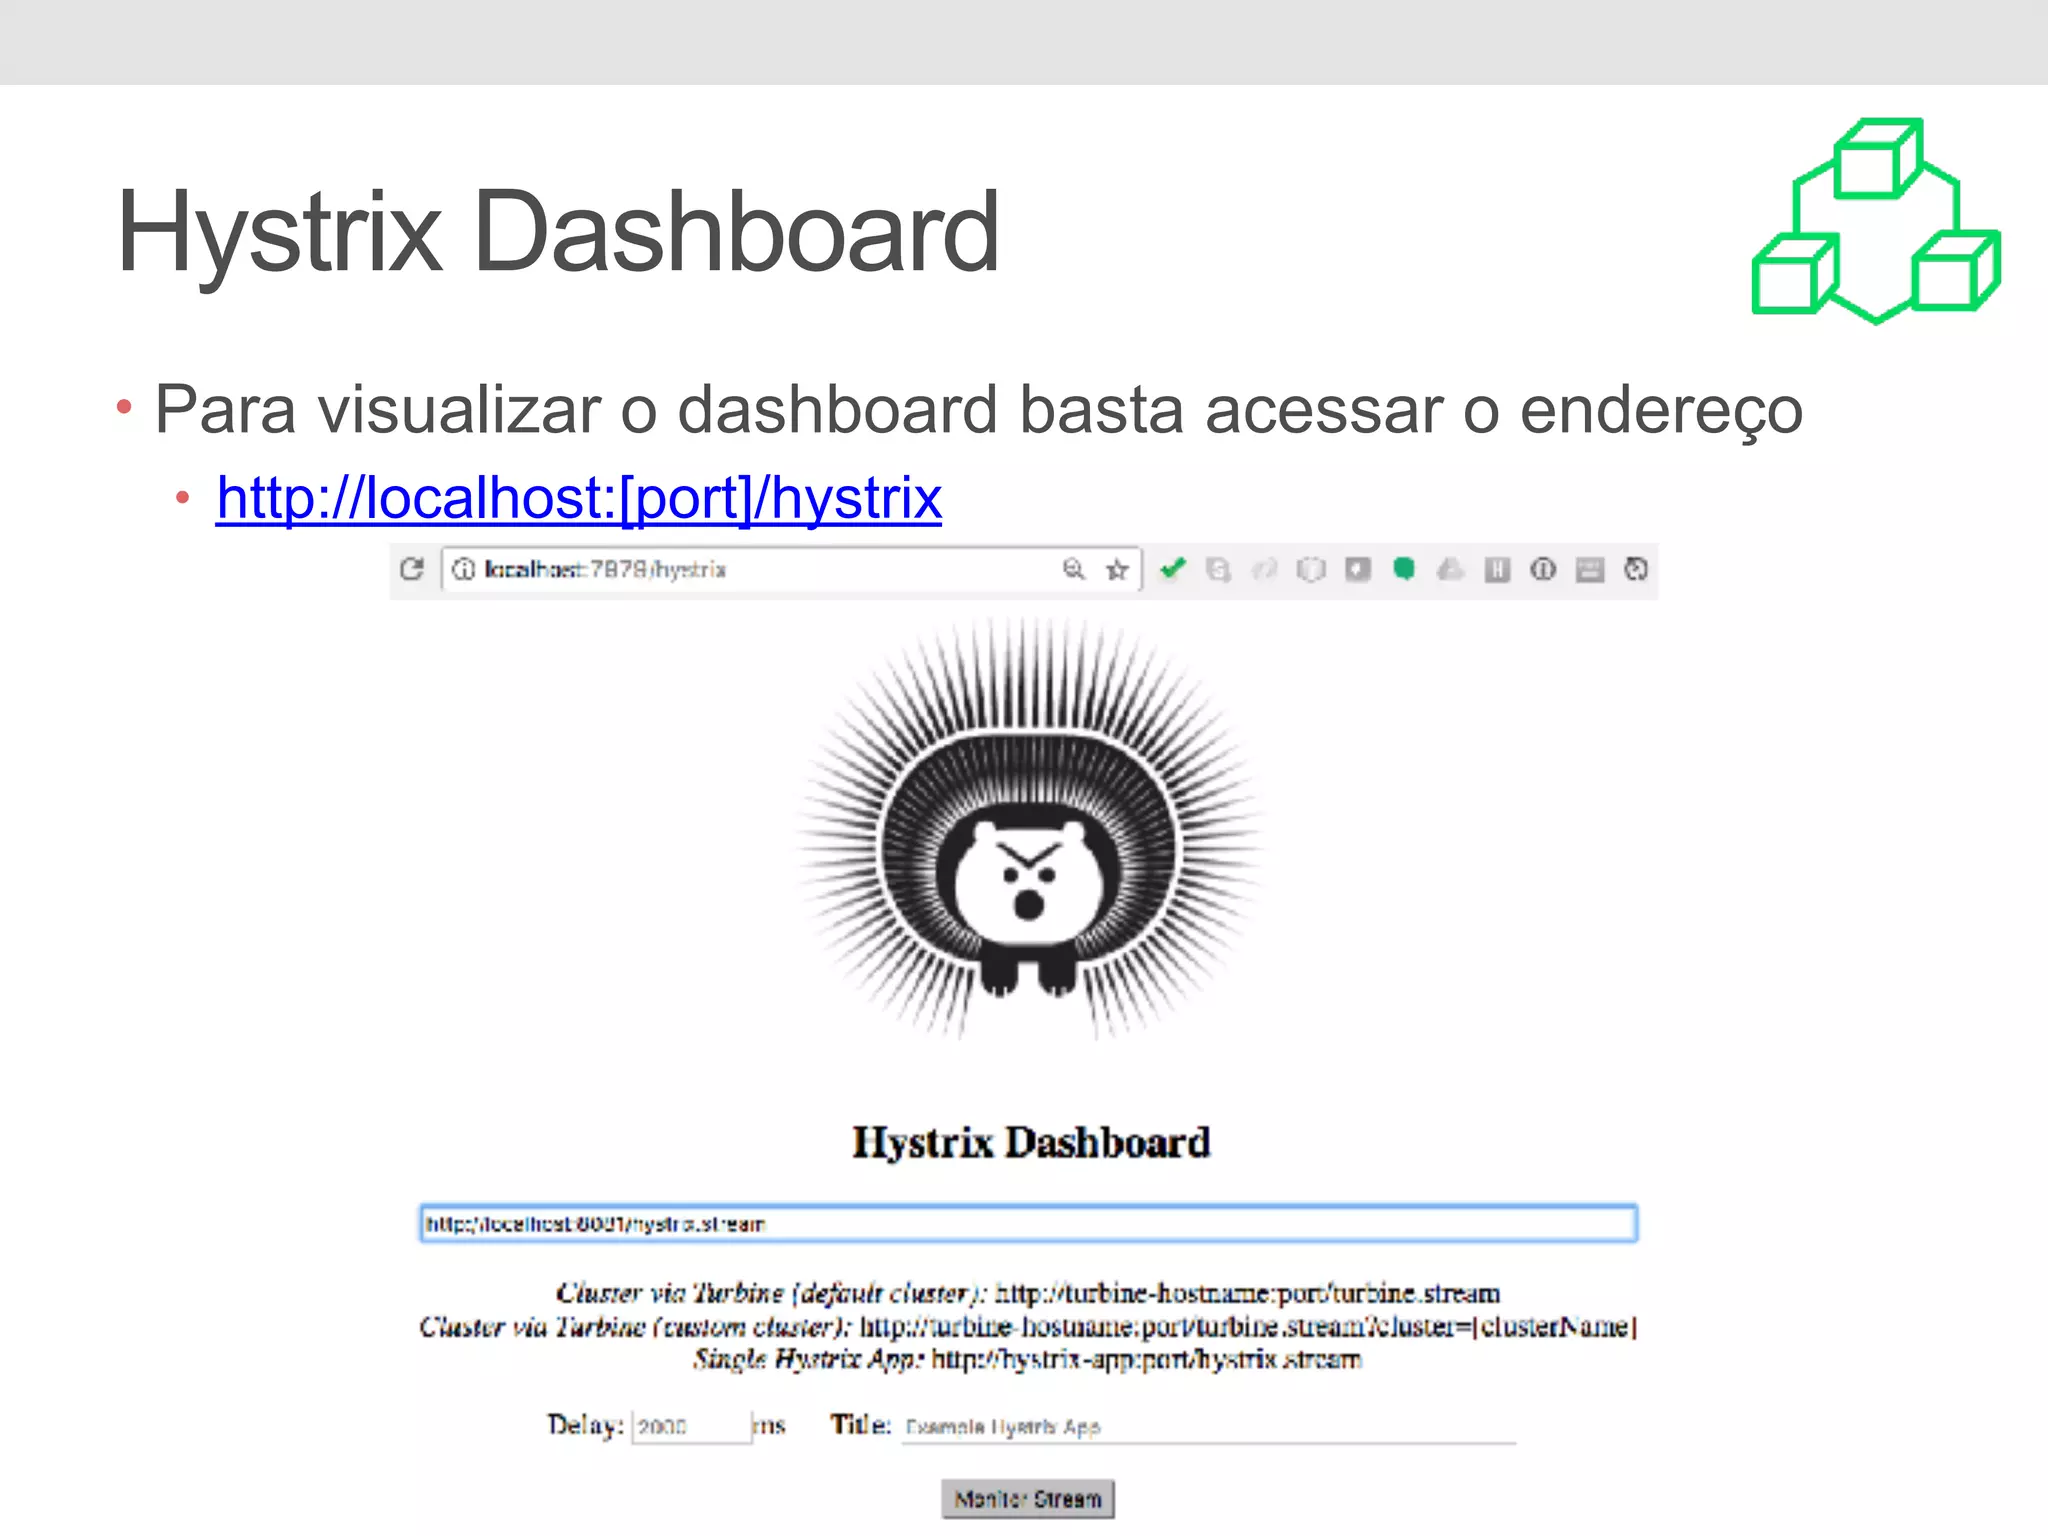
Task: Click the 'Single Hystrix App' example text
Action: click(1028, 1359)
